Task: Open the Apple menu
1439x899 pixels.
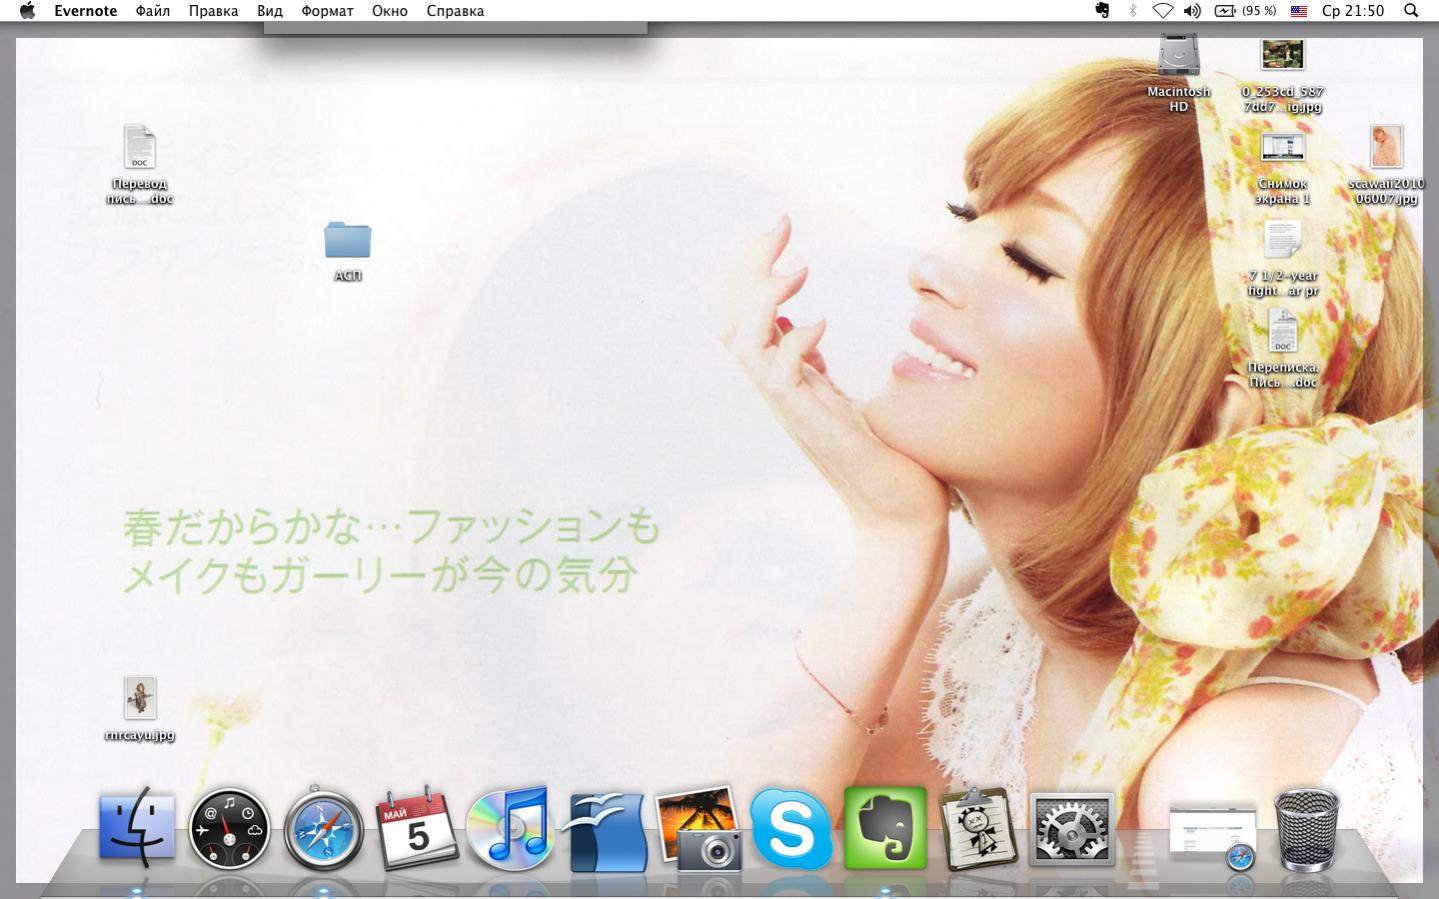Action: click(x=27, y=11)
